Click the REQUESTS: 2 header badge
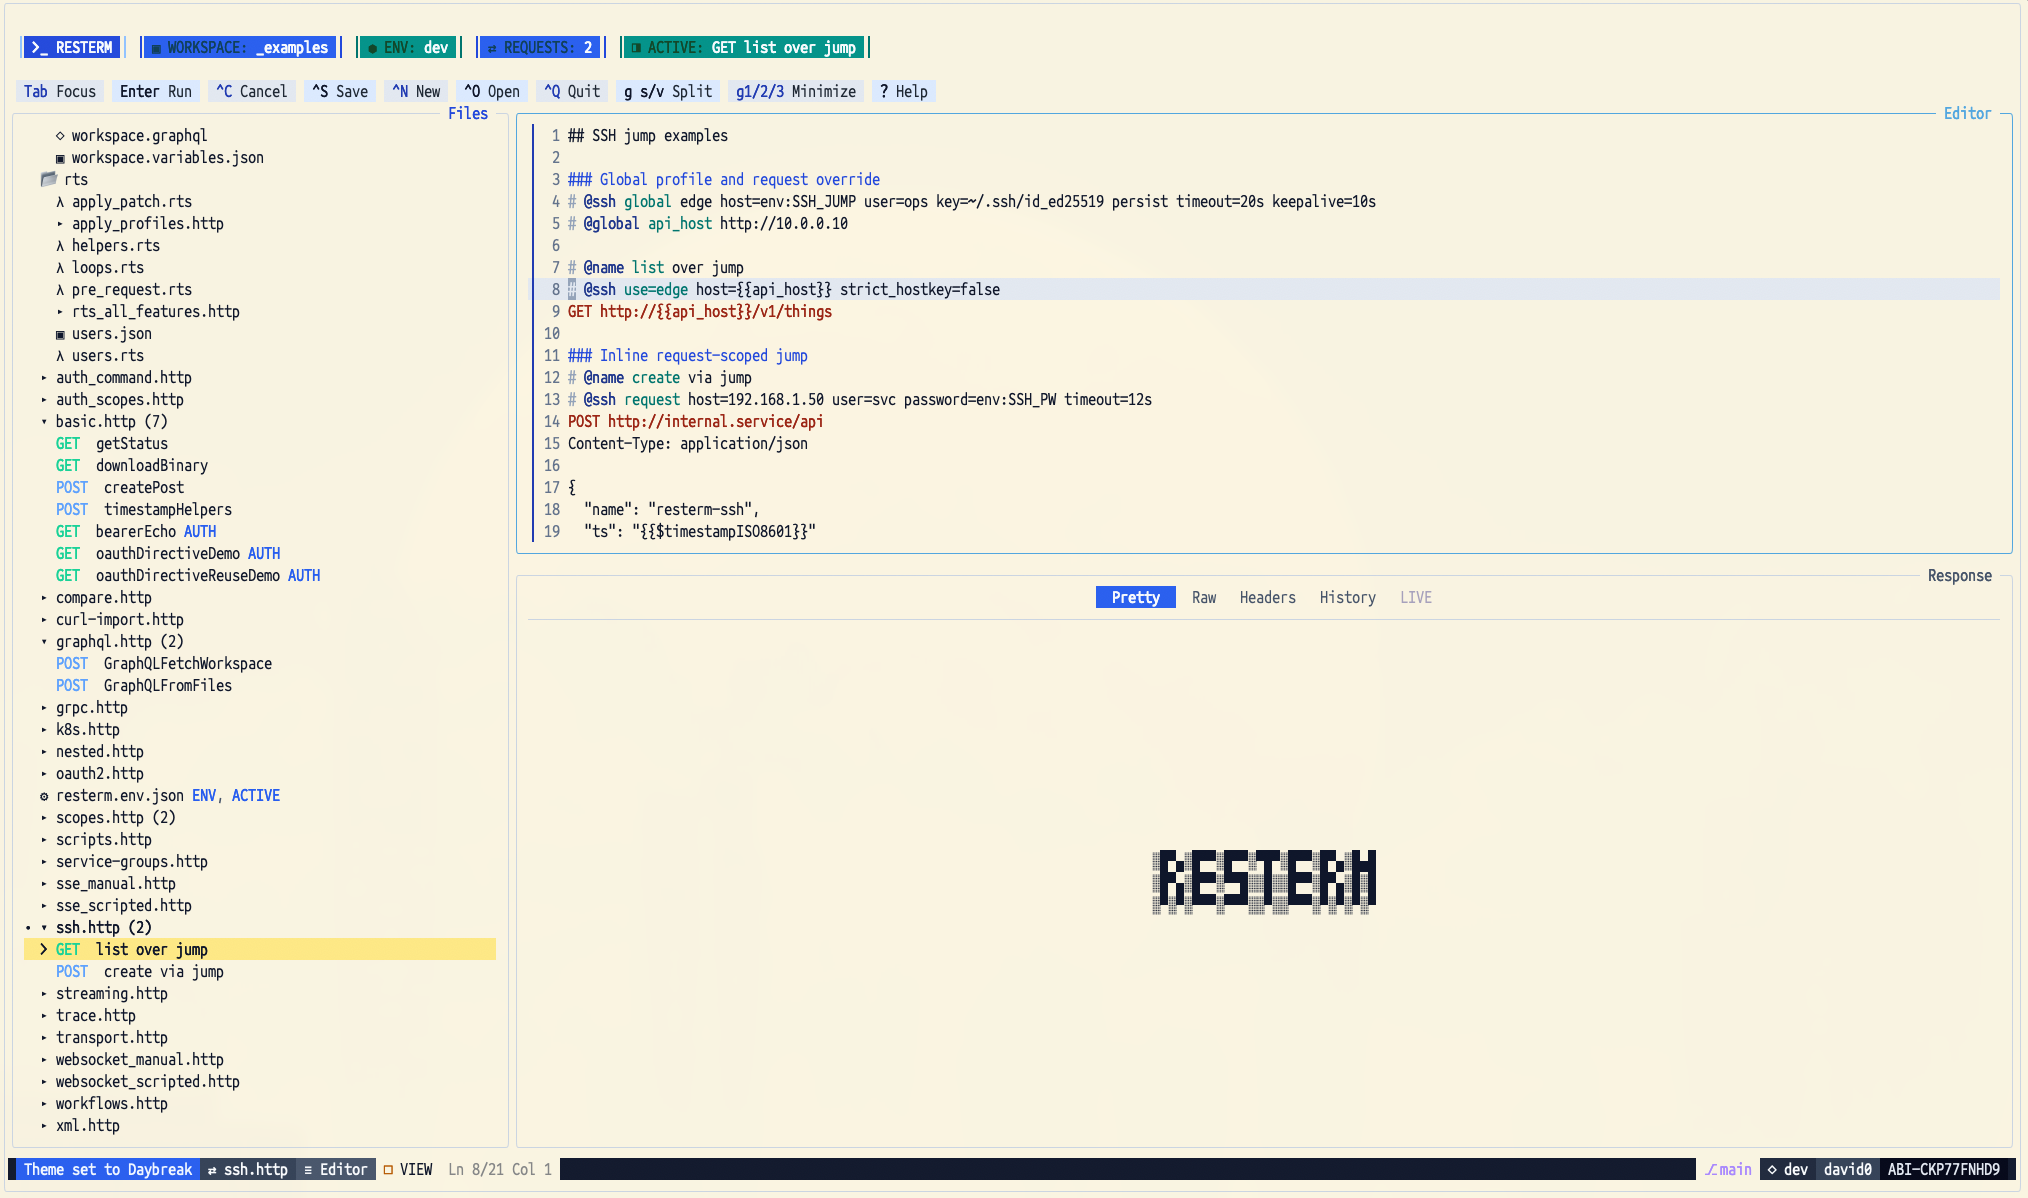 coord(540,47)
